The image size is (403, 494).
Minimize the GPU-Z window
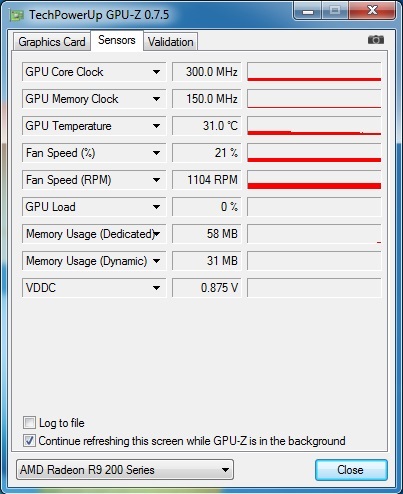click(308, 11)
